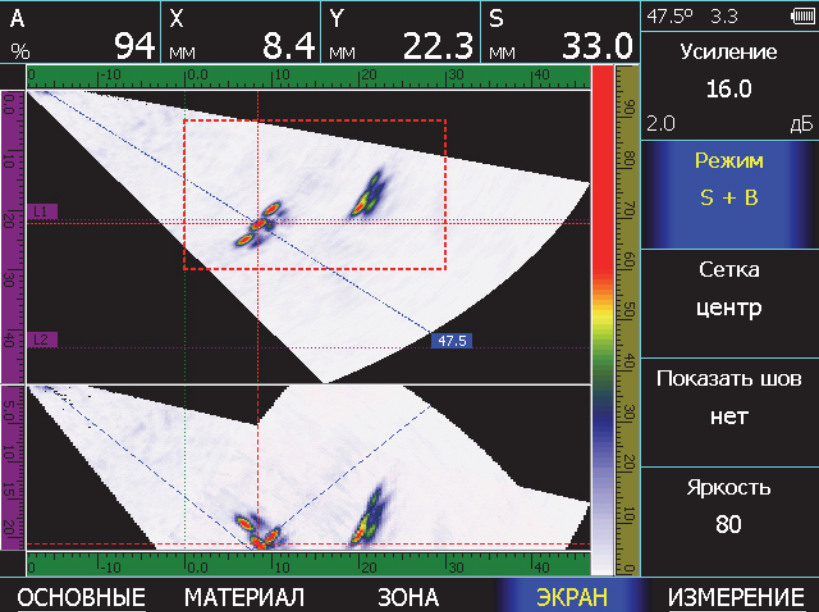Click the A % amplitude readout 94
The image size is (819, 612).
[80, 34]
